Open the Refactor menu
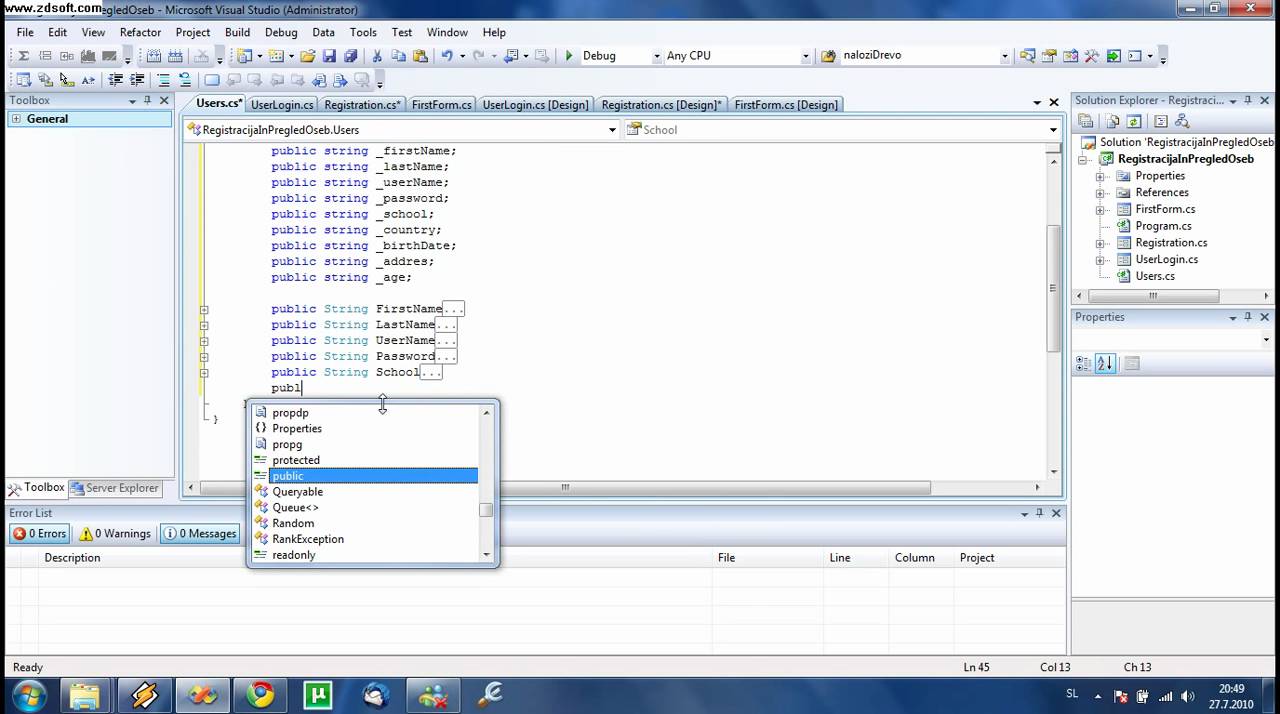Viewport: 1280px width, 714px height. pyautogui.click(x=140, y=32)
